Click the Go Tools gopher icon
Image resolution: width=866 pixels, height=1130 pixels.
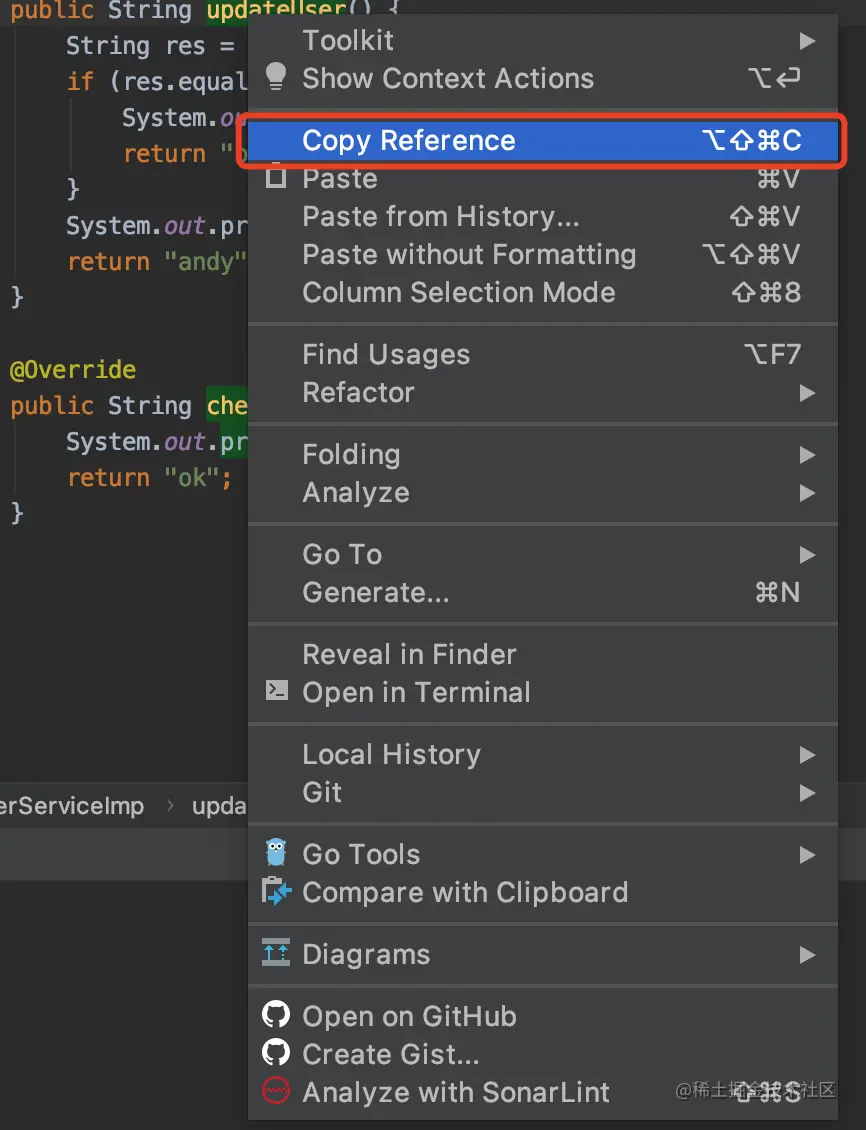[276, 853]
